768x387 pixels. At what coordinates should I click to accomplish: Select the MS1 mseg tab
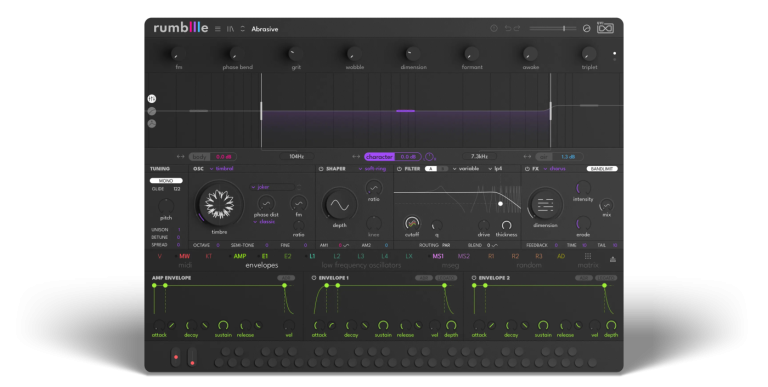point(438,256)
